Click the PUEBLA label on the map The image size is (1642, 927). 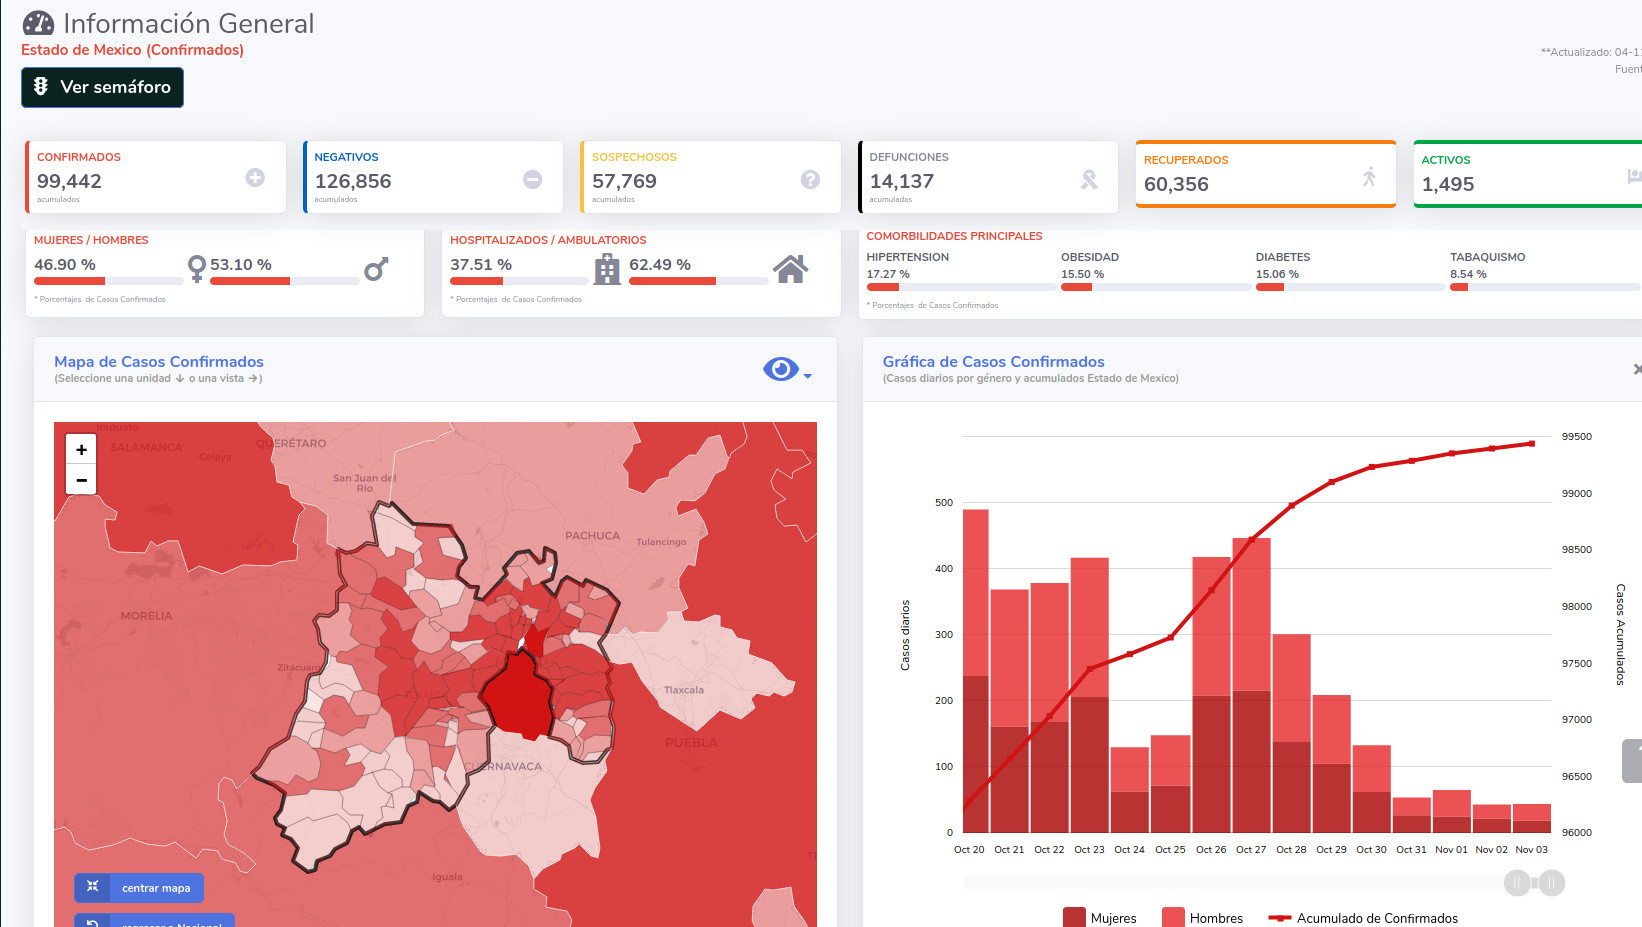691,743
